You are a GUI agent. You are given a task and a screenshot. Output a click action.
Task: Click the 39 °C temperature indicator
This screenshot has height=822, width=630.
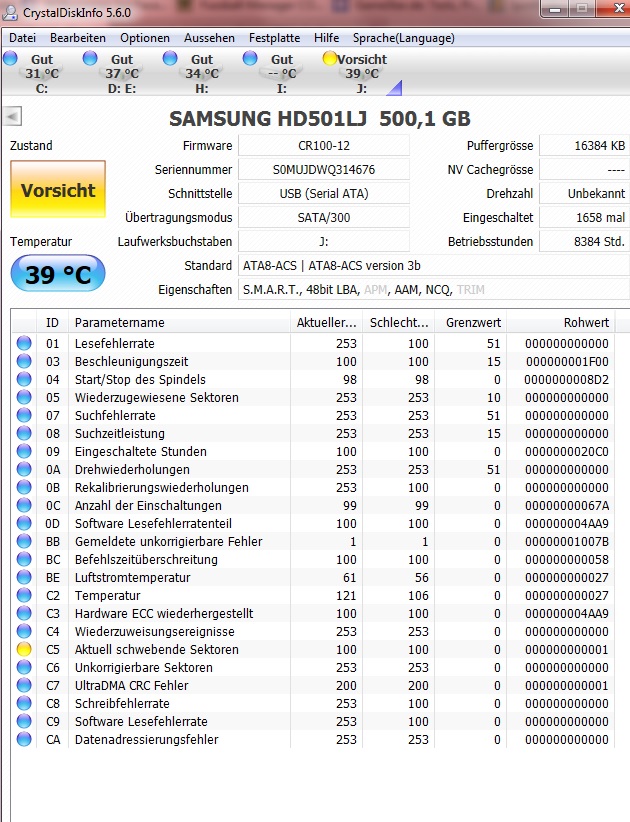(x=58, y=274)
